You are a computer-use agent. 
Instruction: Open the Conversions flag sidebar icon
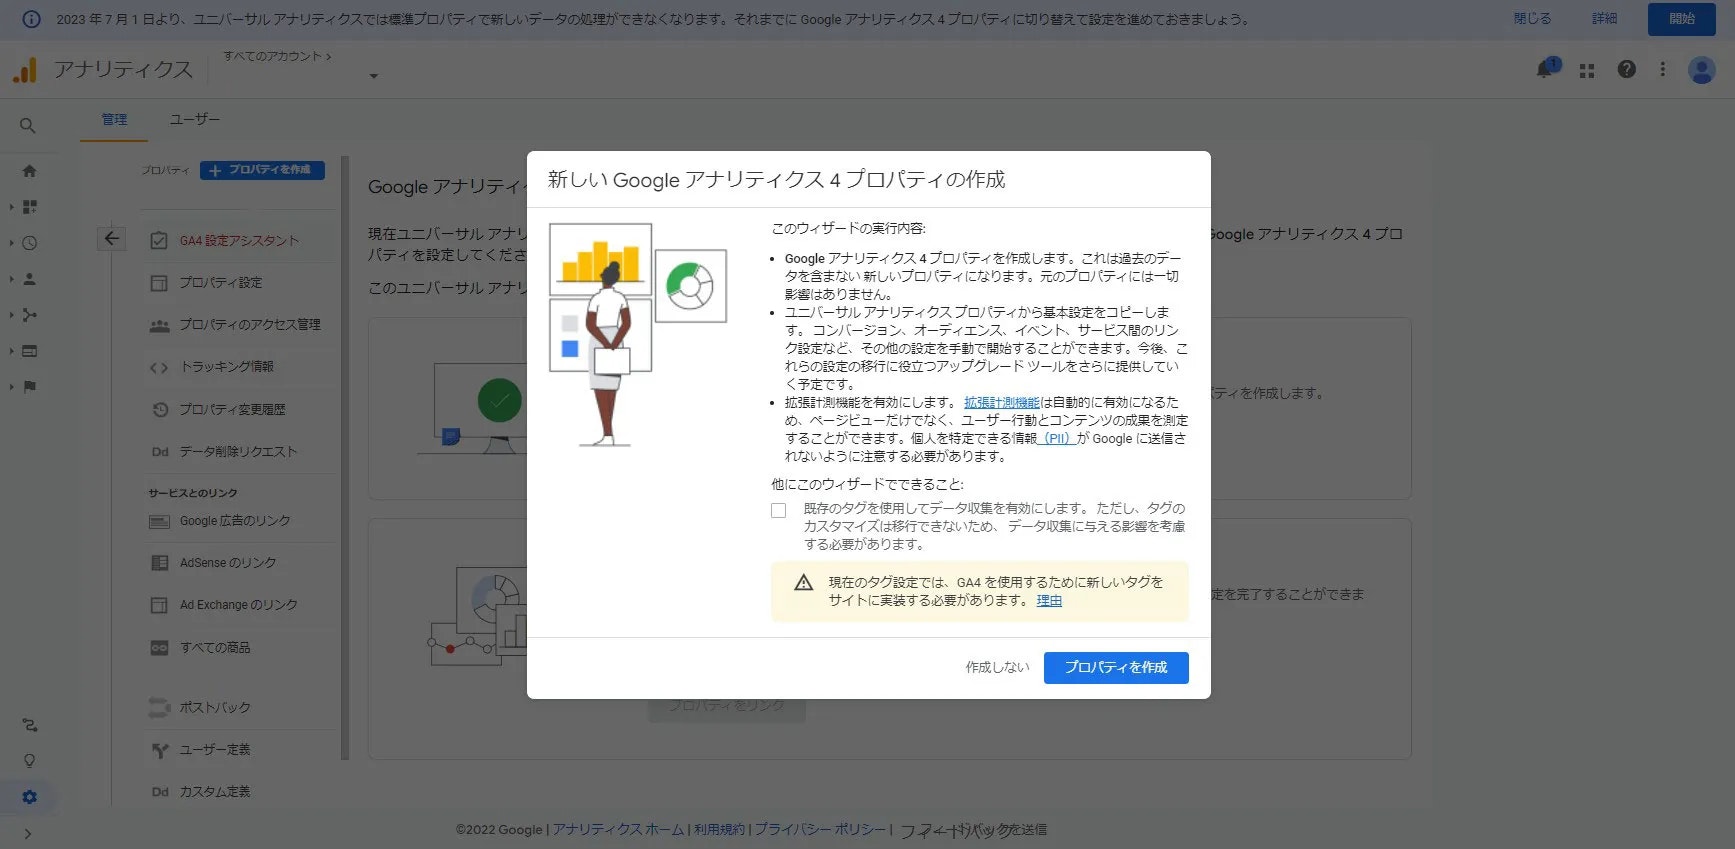click(29, 387)
